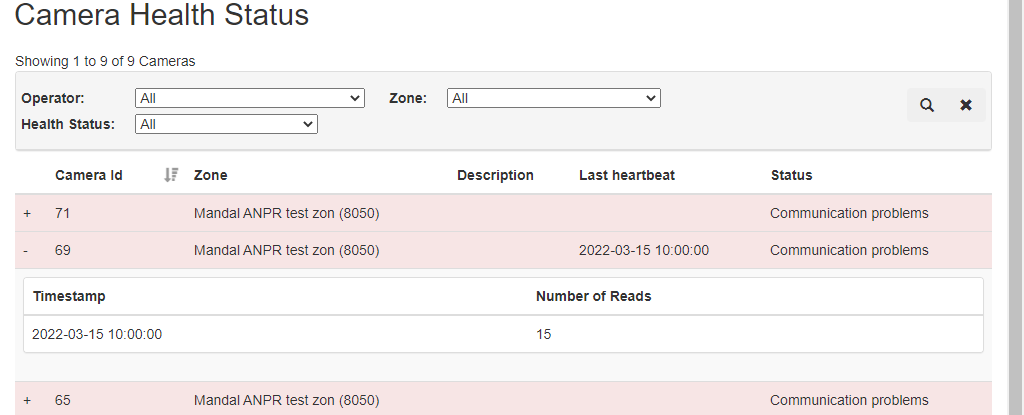Collapse details for camera 69
1024x415 pixels.
coord(25,251)
